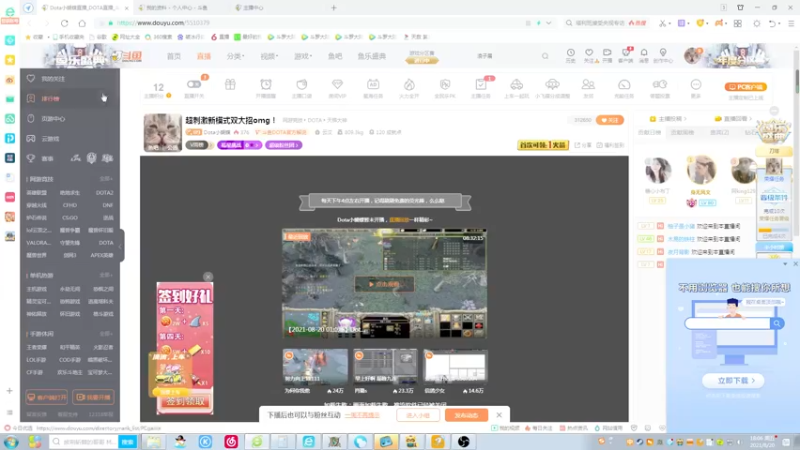This screenshot has height=450, width=800.
Task: Open the AD task icon in toolbar
Action: pyautogui.click(x=373, y=84)
